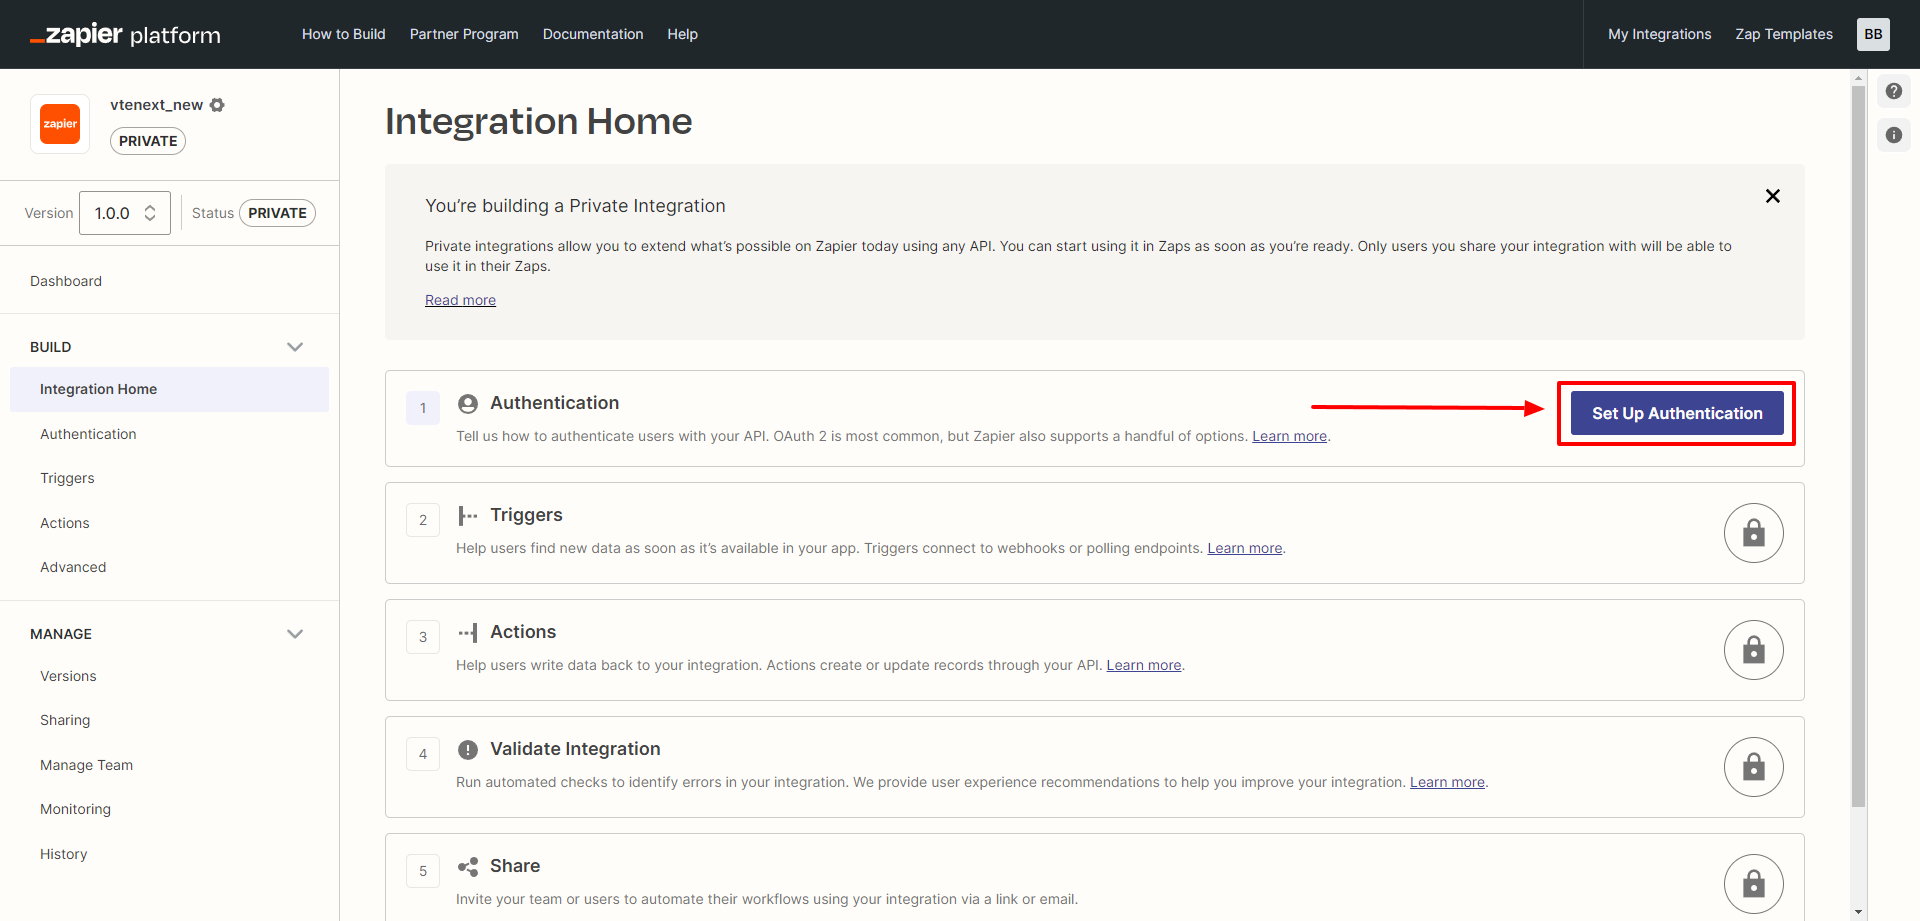Image resolution: width=1920 pixels, height=921 pixels.
Task: Collapse the MANAGE section chevron
Action: click(295, 634)
